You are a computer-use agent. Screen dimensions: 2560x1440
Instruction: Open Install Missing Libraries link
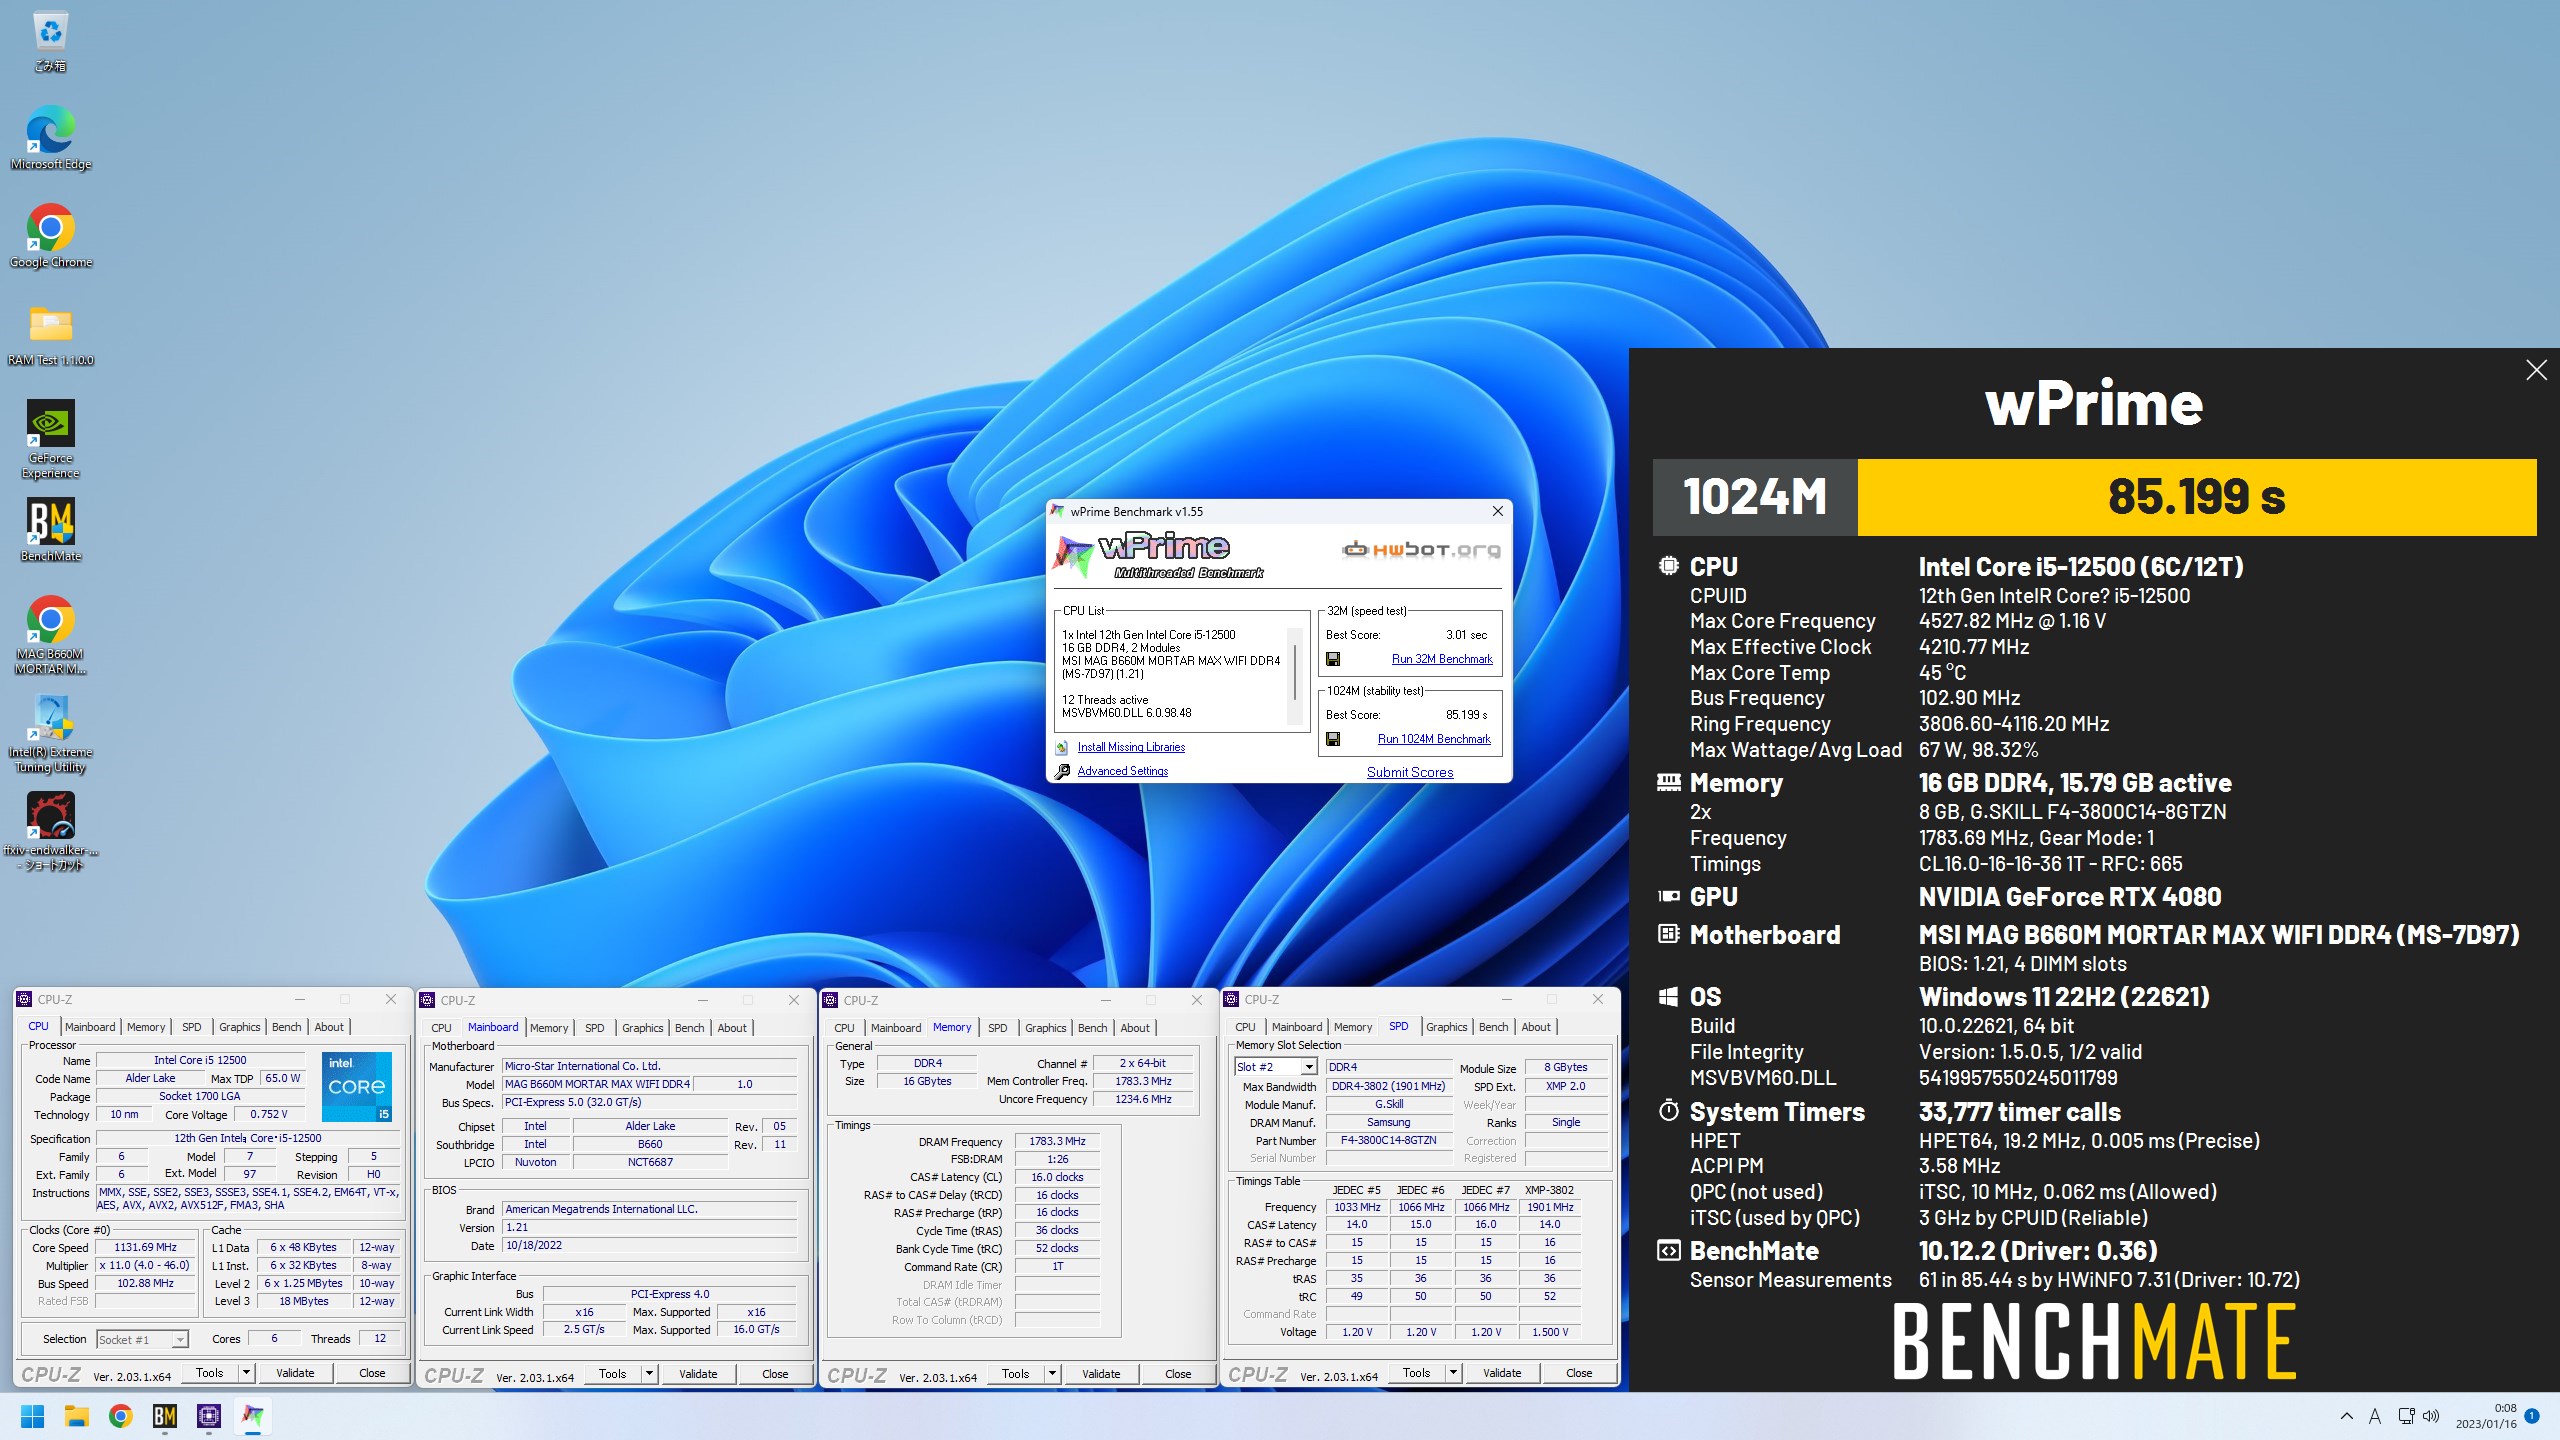(1131, 747)
